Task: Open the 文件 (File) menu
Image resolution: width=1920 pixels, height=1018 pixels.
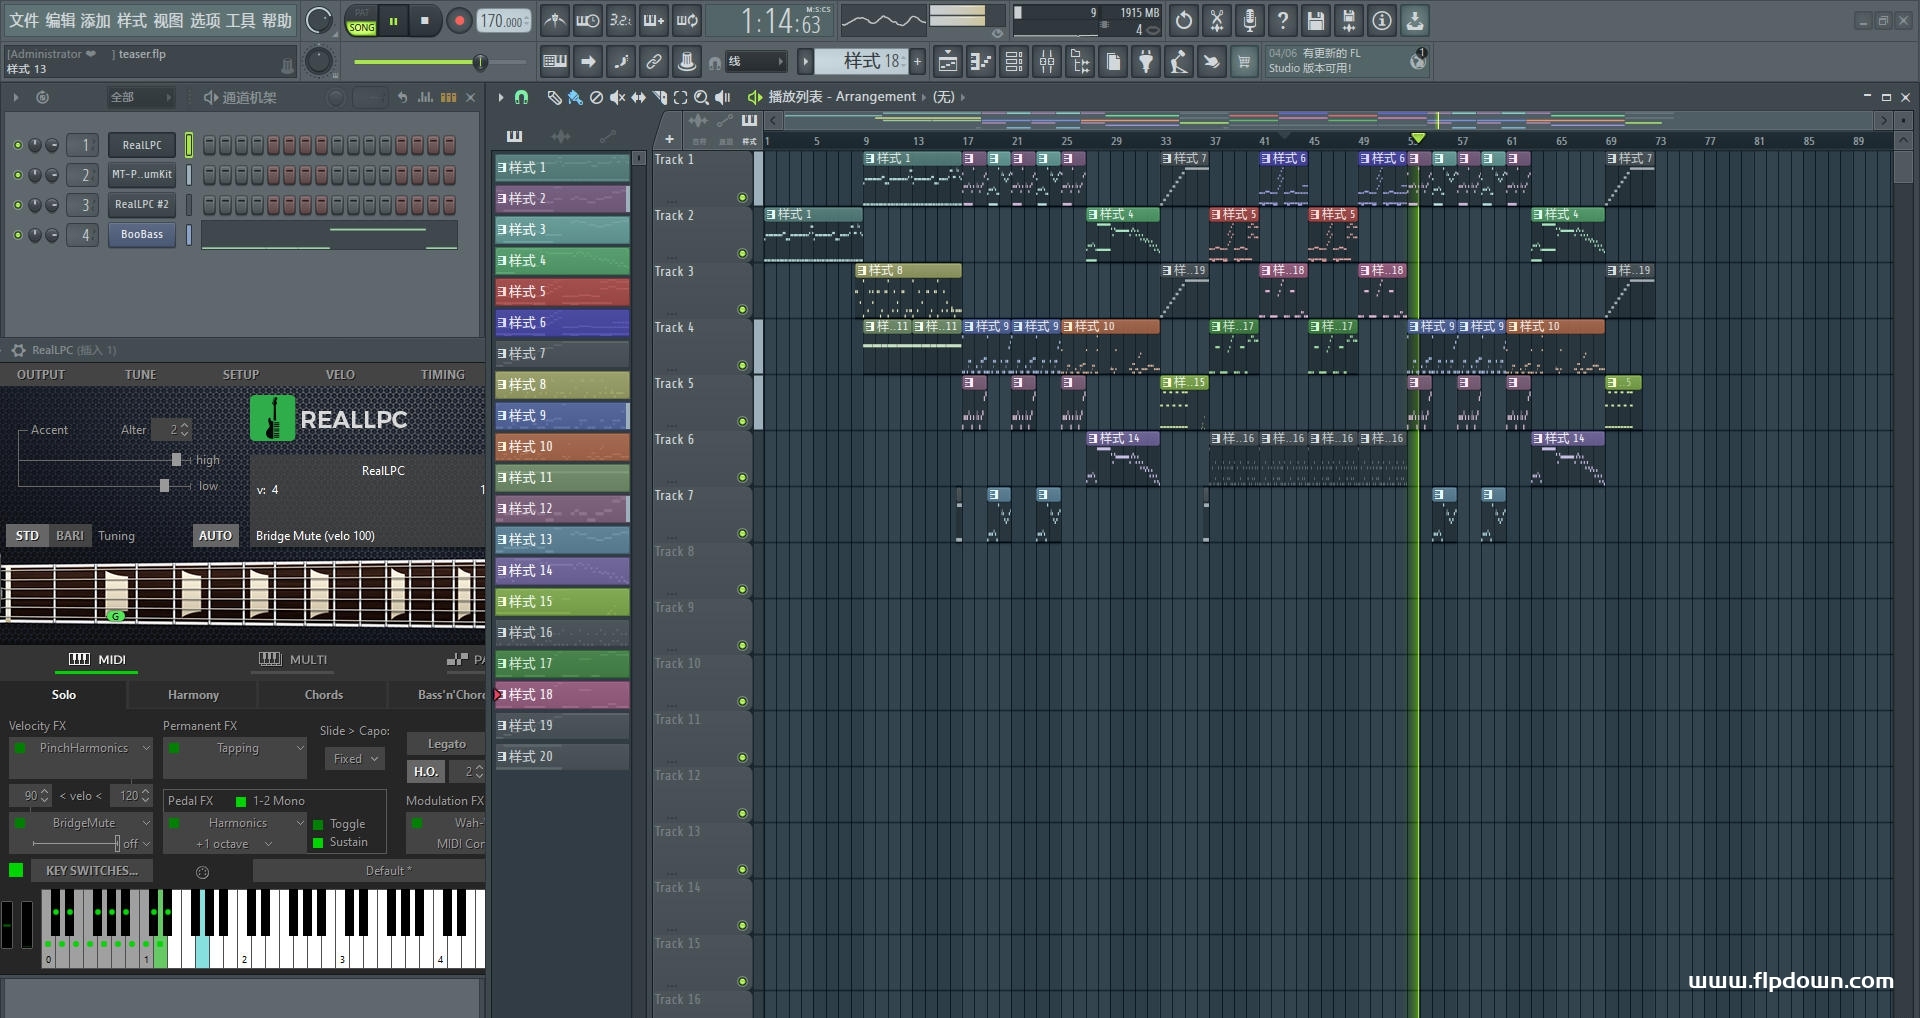Action: click(23, 21)
